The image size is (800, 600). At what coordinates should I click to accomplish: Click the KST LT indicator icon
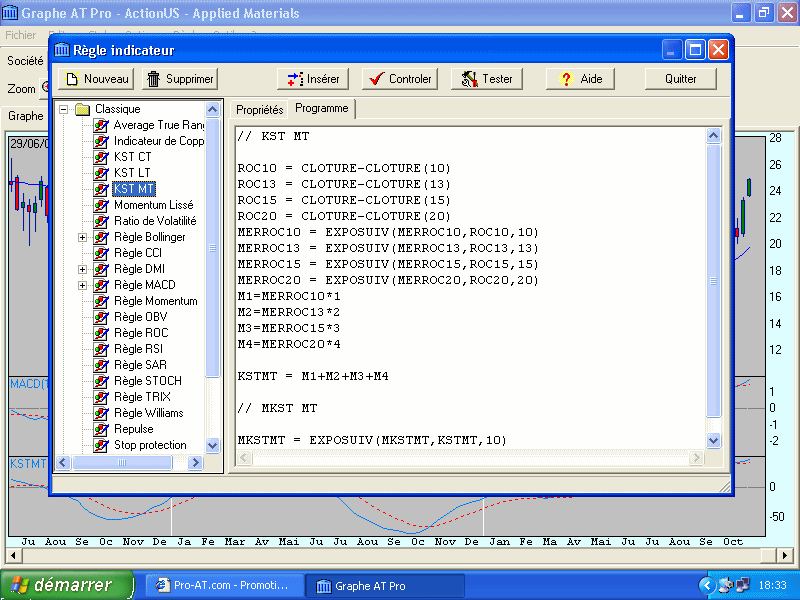tap(101, 173)
